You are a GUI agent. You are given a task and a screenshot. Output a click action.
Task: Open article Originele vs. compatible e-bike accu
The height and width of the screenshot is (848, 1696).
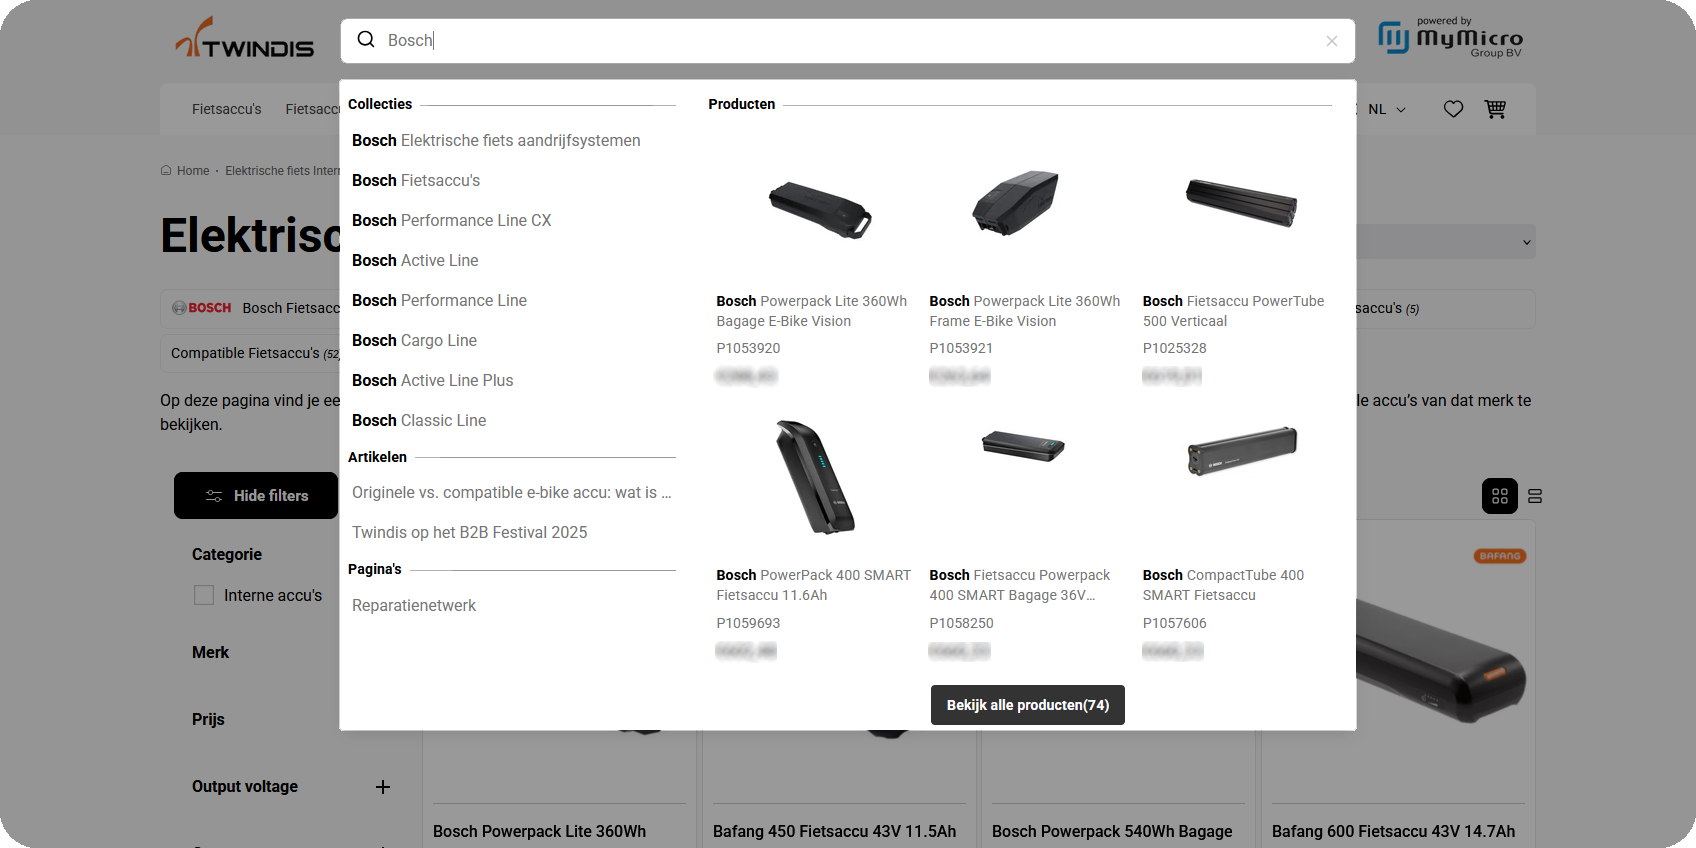tap(512, 492)
